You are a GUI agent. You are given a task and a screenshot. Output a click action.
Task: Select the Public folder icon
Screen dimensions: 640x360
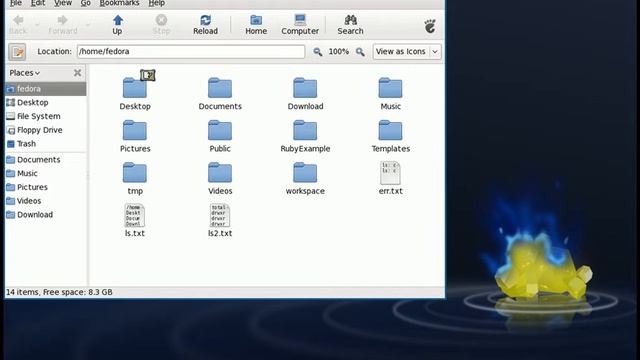click(220, 130)
